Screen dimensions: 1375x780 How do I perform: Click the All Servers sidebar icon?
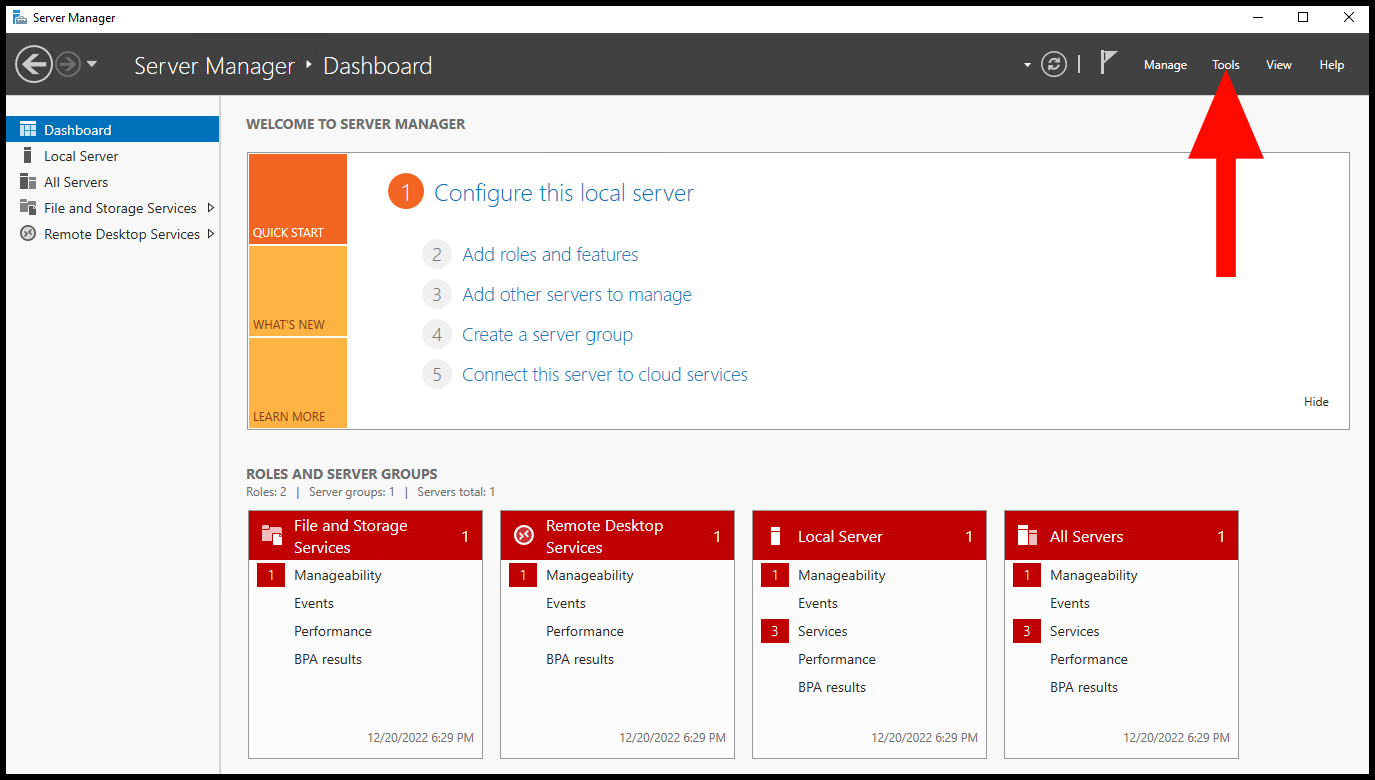[x=28, y=181]
